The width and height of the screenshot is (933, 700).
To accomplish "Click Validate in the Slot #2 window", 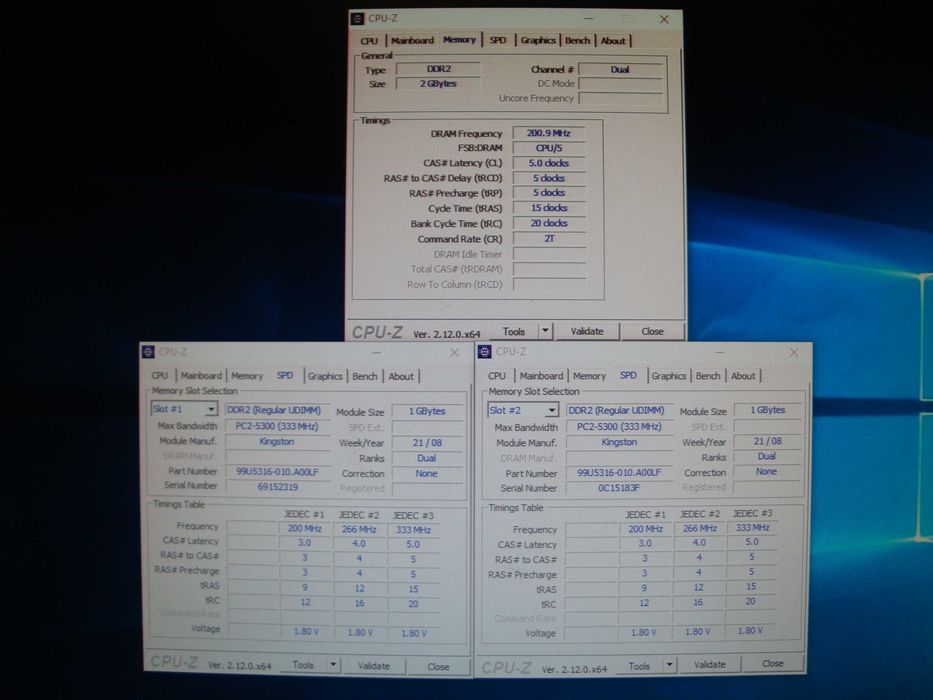I will pyautogui.click(x=710, y=664).
